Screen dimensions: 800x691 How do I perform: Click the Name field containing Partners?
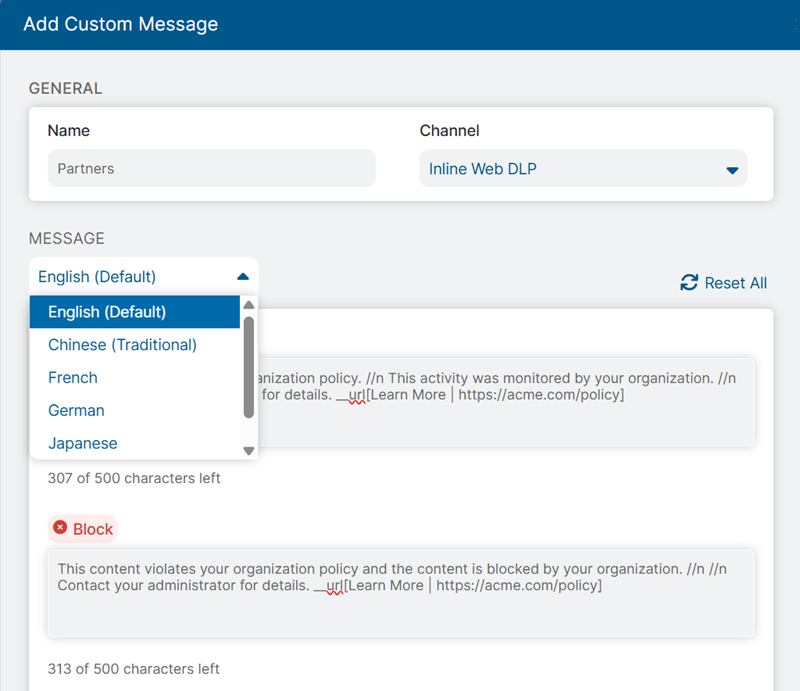pos(211,169)
